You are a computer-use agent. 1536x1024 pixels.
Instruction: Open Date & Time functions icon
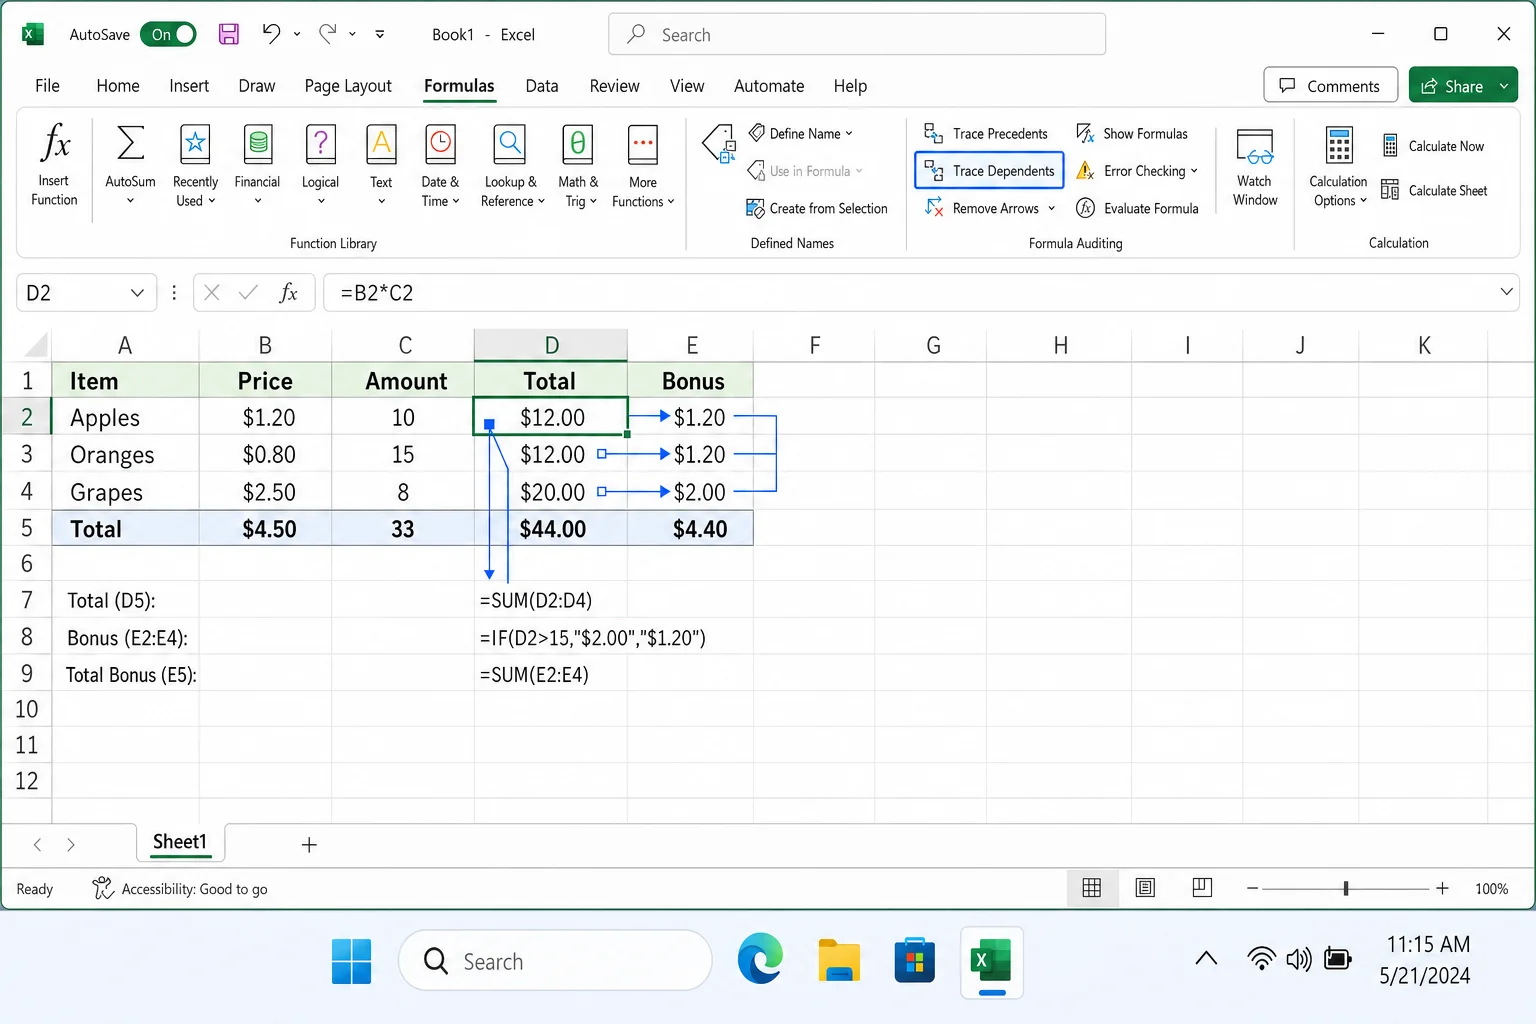[x=440, y=143]
